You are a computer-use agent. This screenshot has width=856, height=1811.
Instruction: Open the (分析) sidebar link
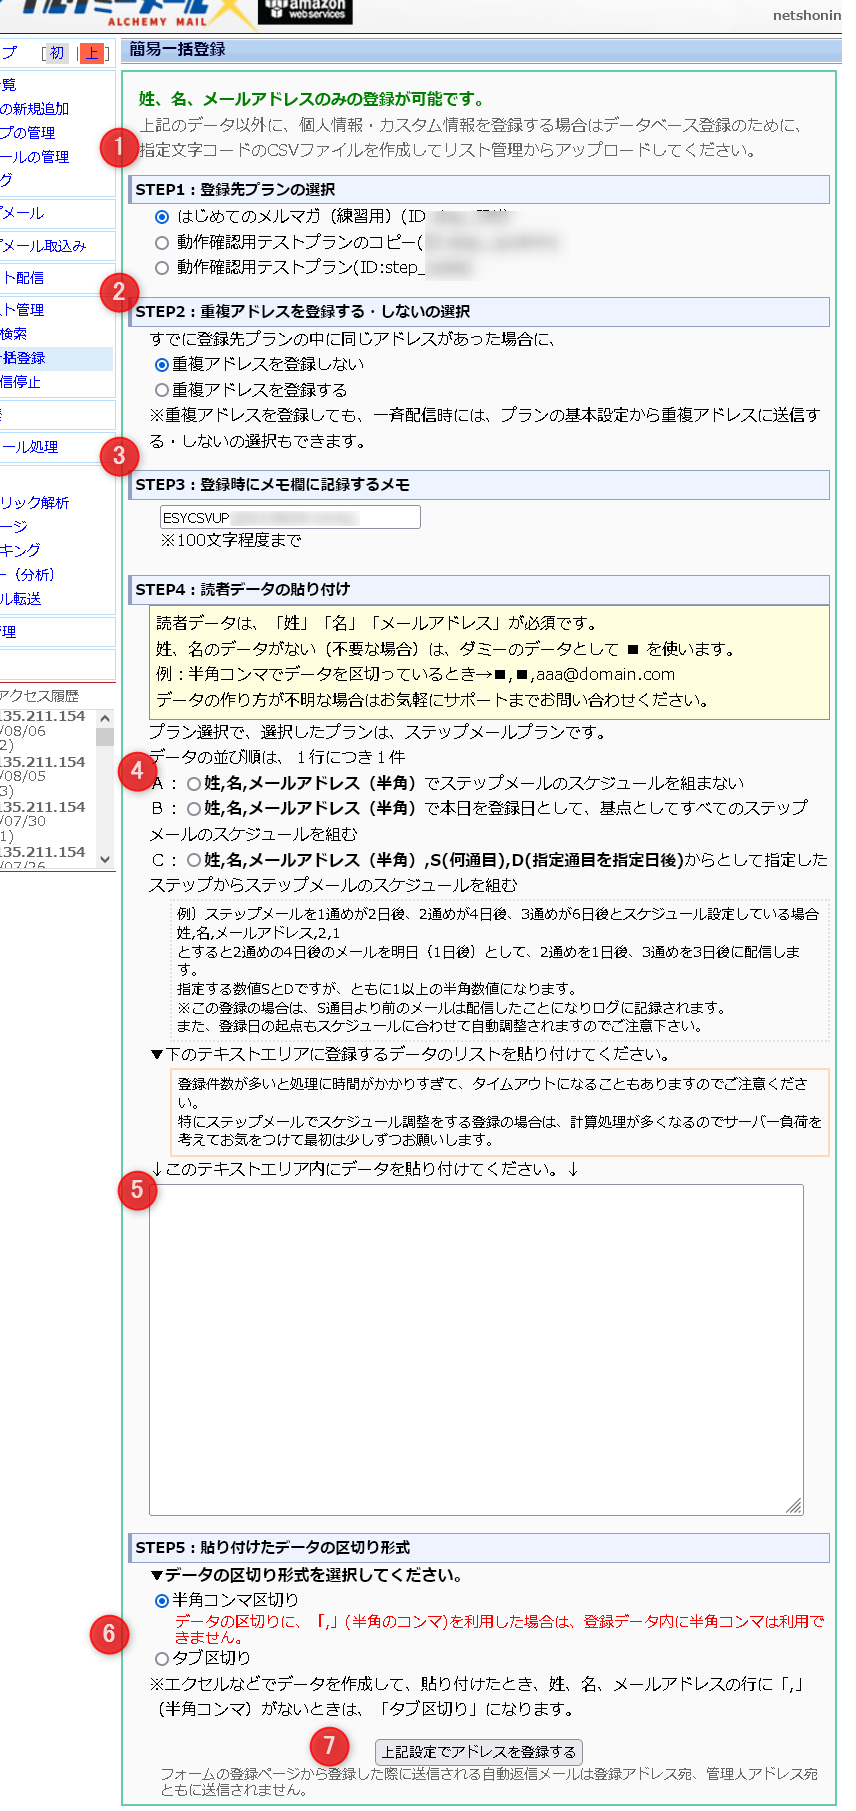point(28,575)
